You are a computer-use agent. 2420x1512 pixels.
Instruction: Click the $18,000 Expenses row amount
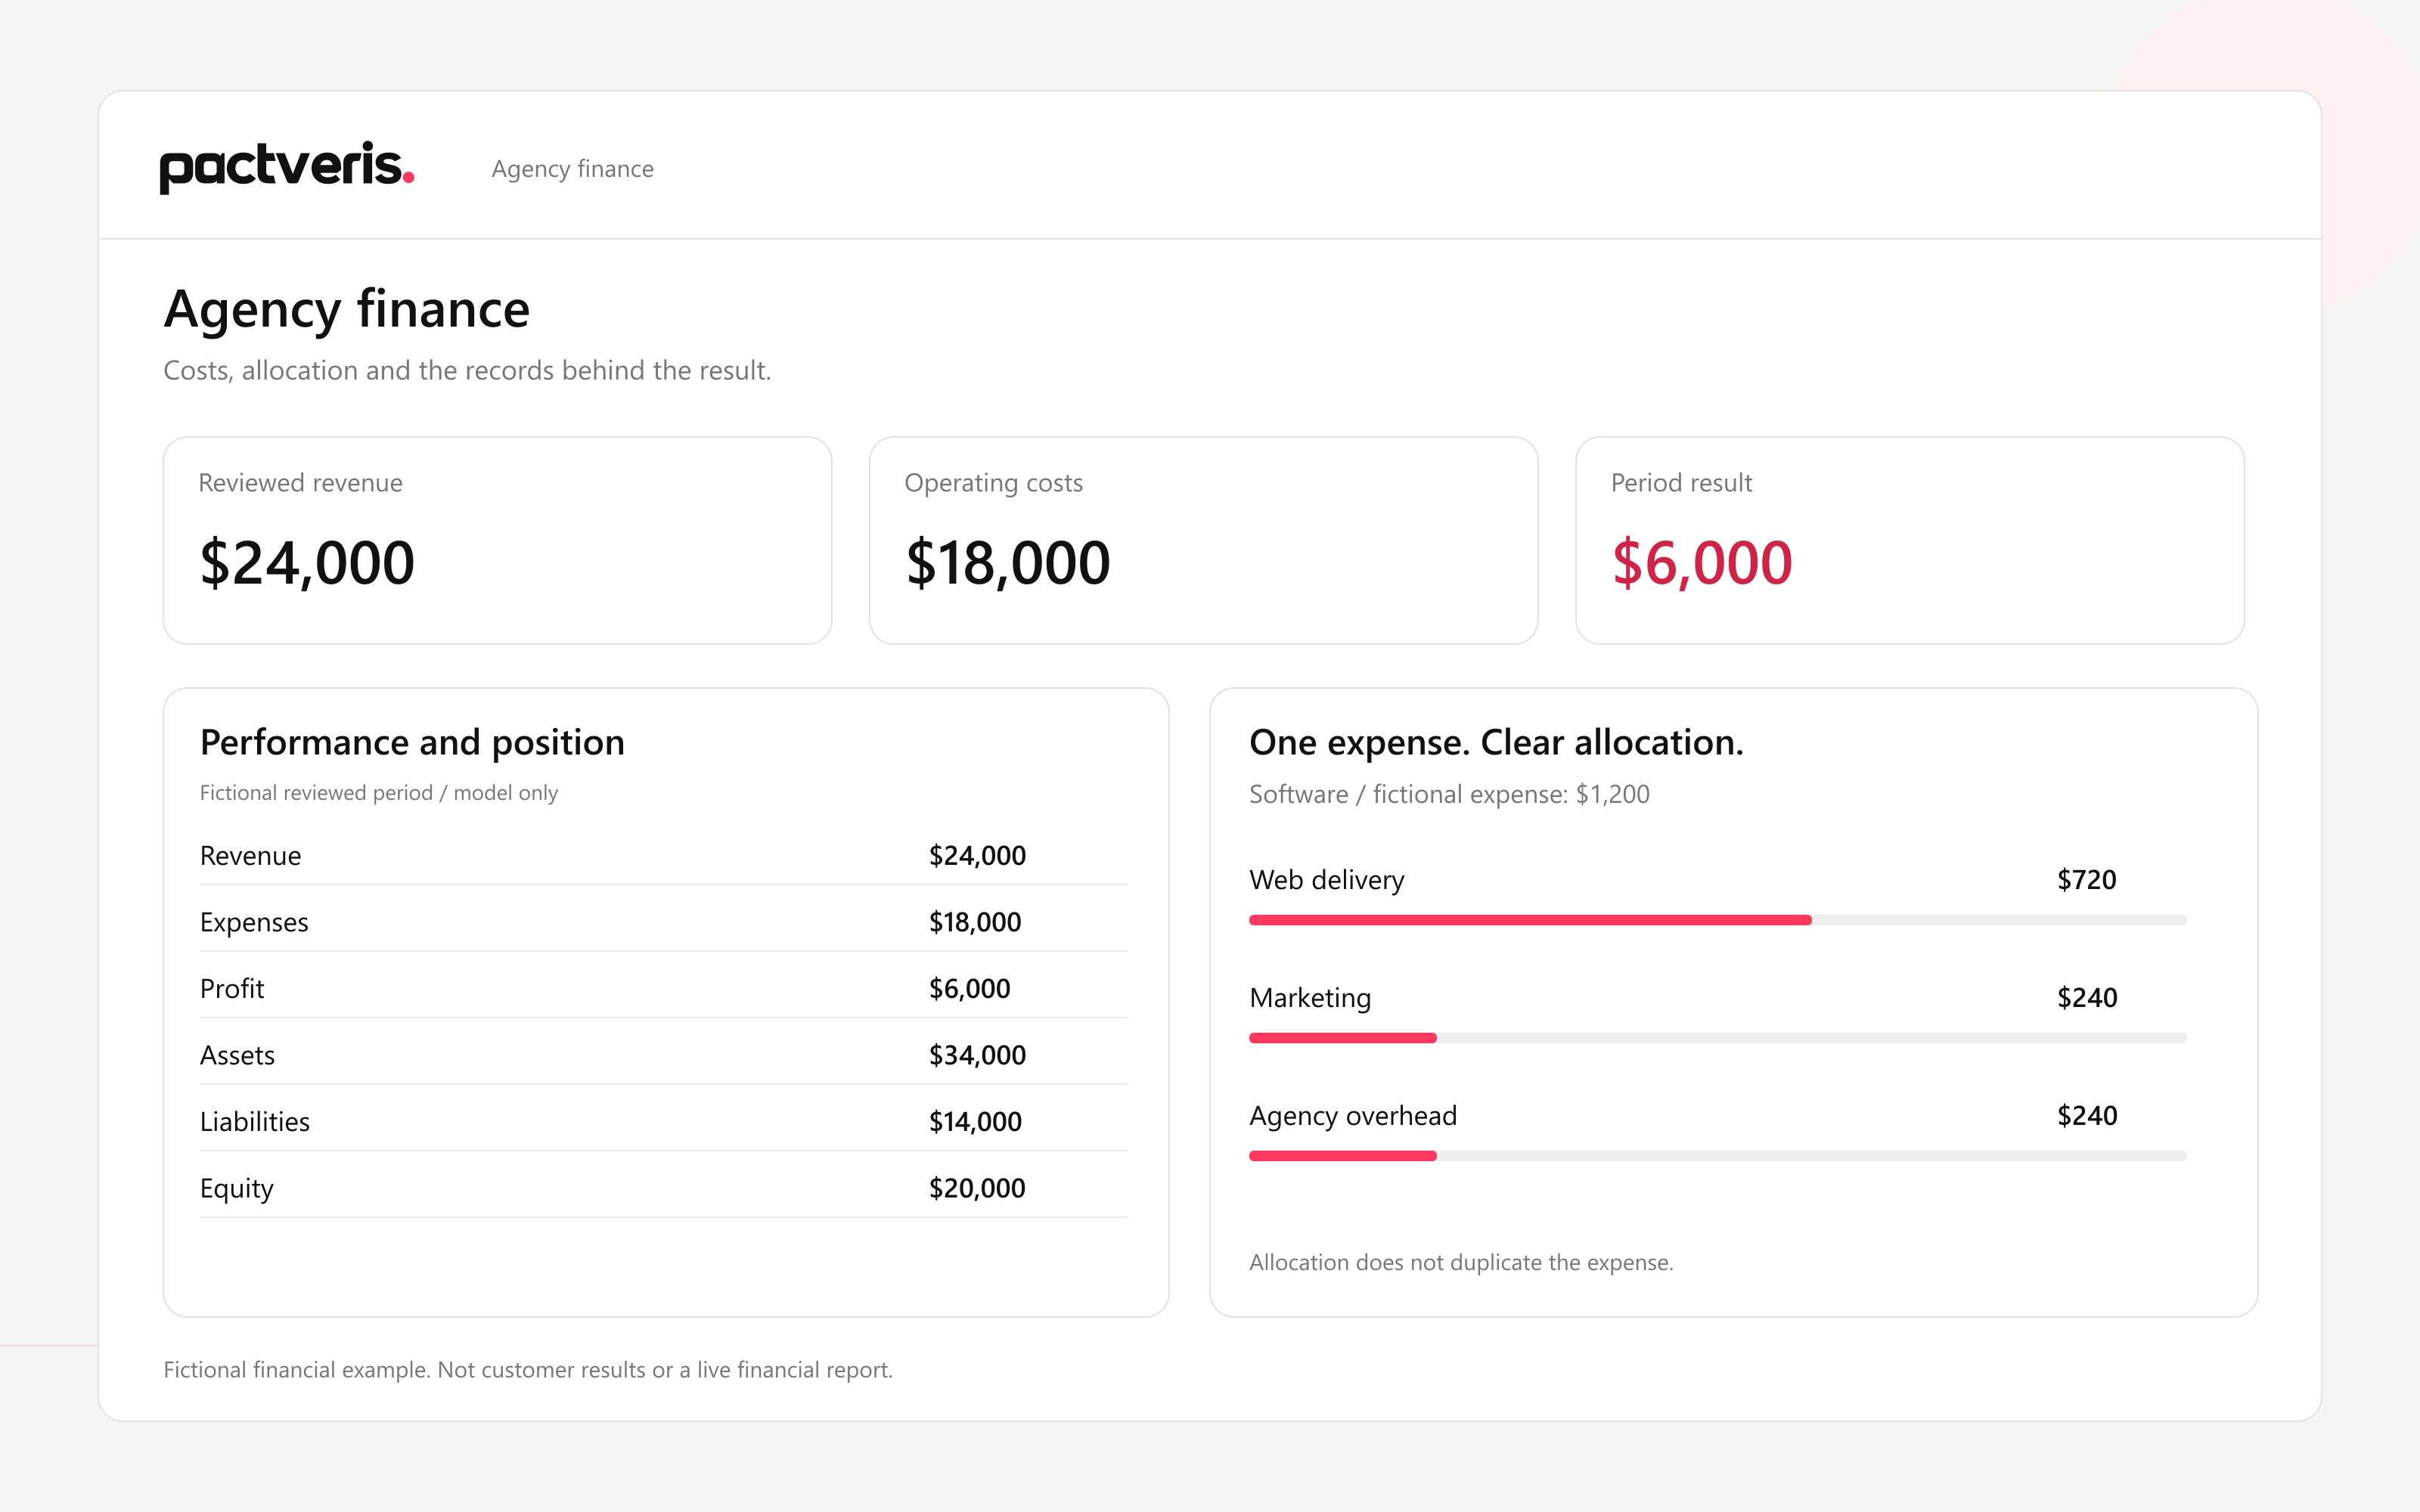pyautogui.click(x=975, y=922)
